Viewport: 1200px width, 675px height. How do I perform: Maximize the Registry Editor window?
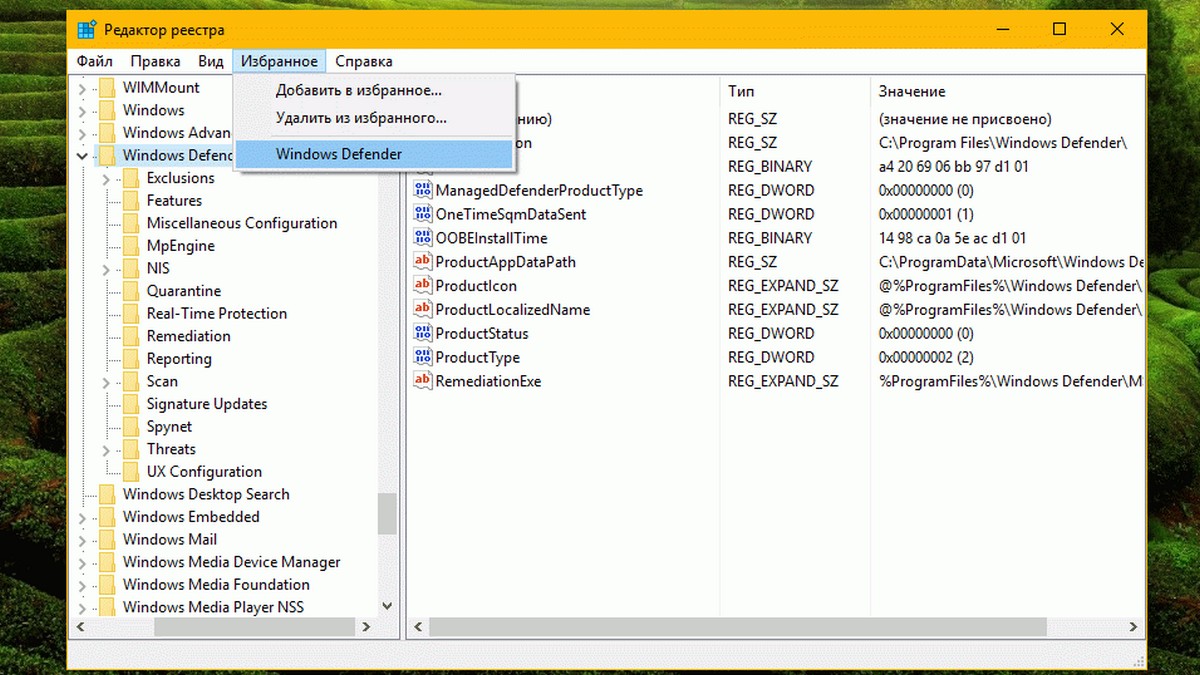1059,29
